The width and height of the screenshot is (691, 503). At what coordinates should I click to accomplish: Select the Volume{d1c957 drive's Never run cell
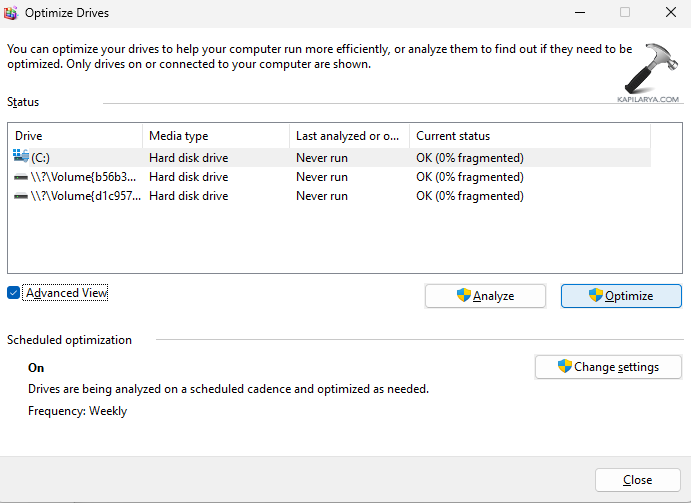[x=322, y=196]
